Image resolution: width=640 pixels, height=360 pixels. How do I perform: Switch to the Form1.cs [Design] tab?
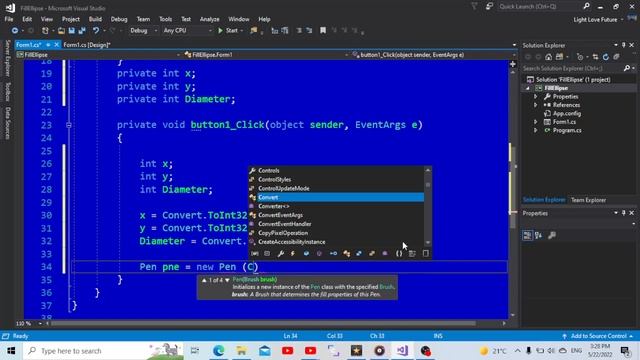tap(87, 45)
